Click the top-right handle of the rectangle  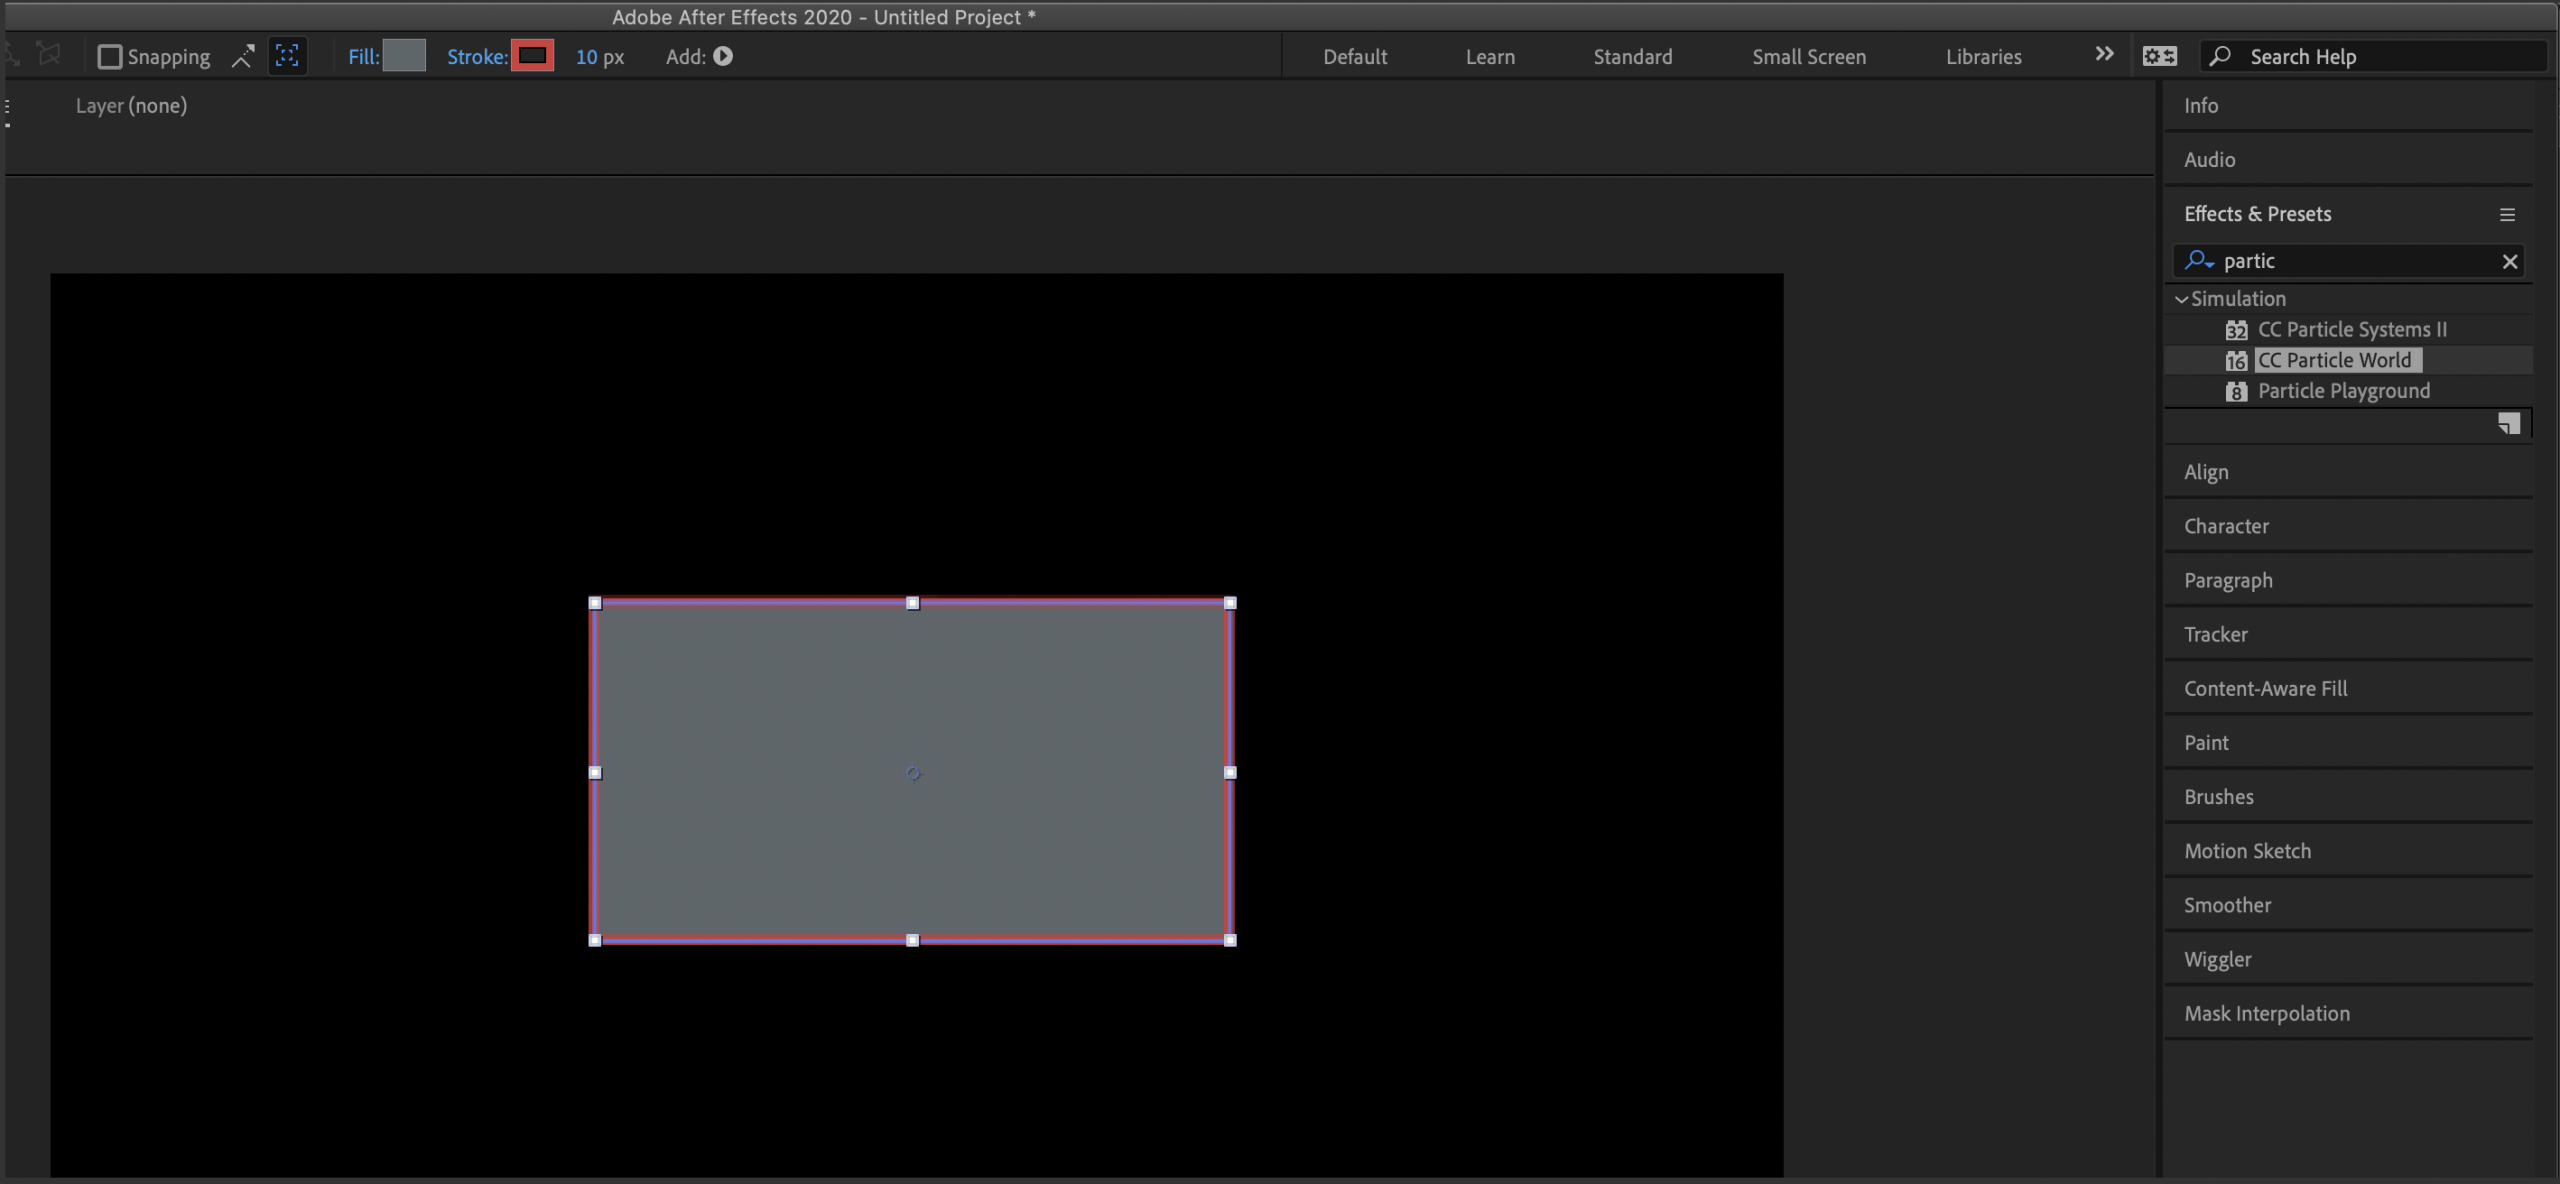[1230, 603]
